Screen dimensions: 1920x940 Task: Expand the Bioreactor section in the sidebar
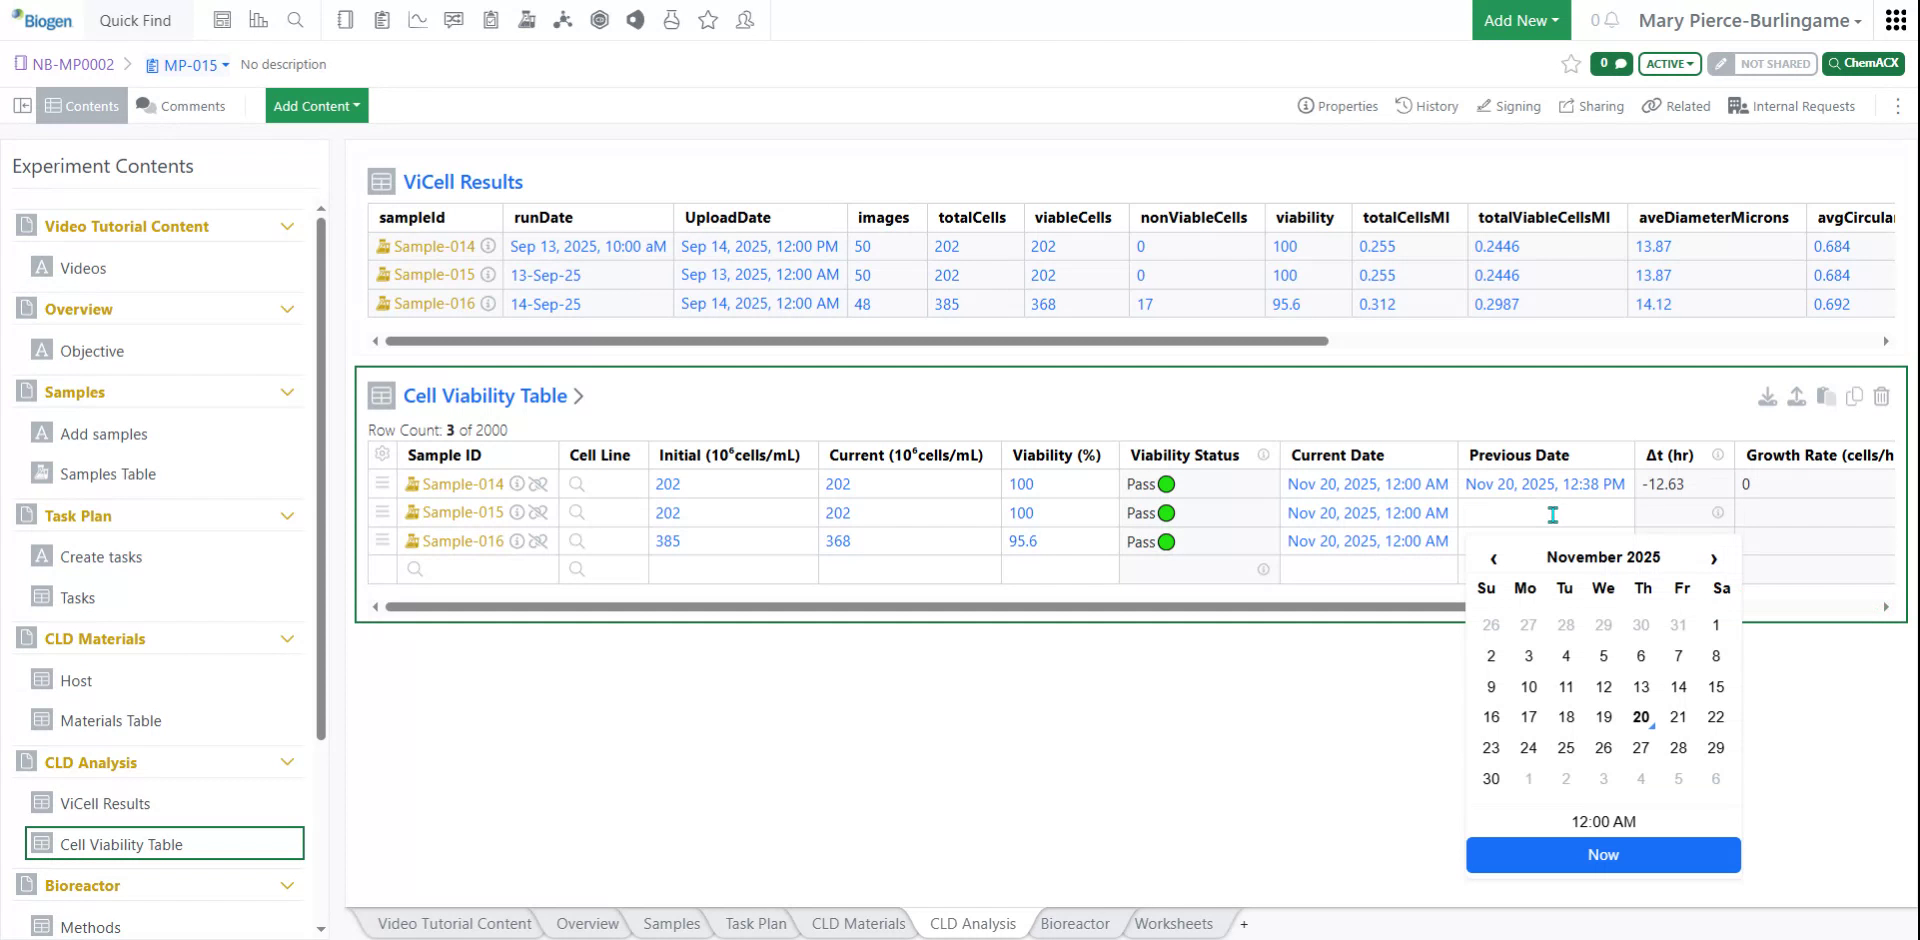click(x=288, y=885)
